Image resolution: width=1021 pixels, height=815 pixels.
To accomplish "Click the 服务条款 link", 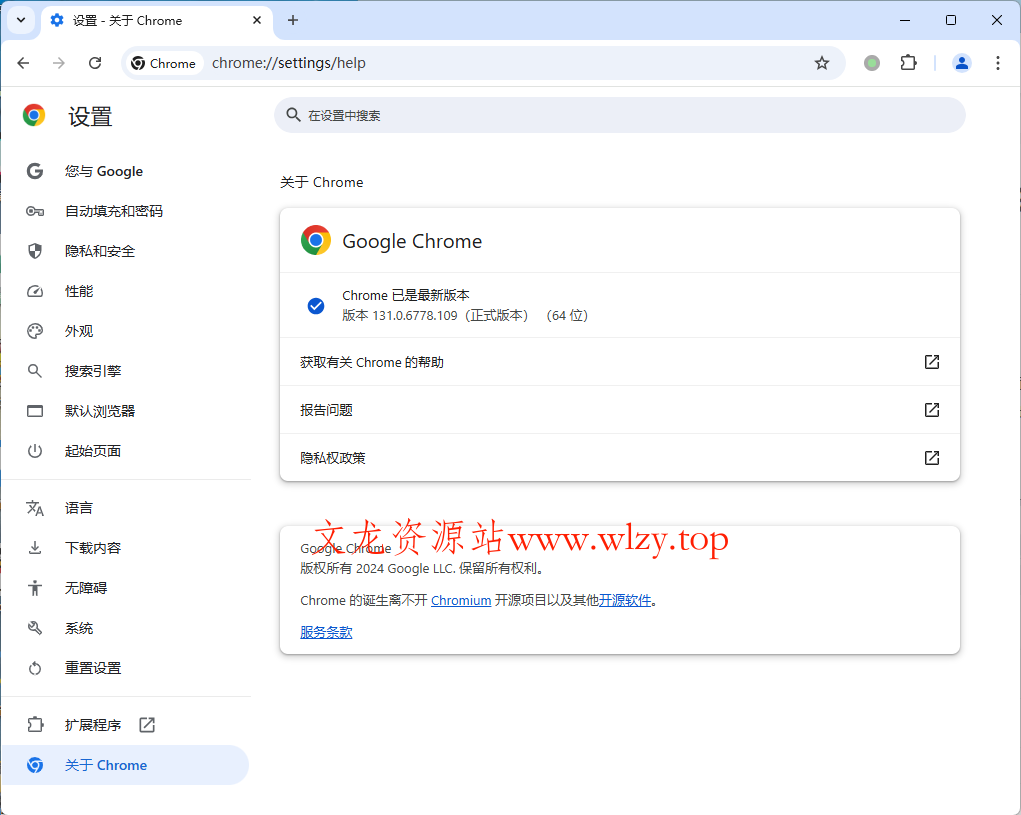I will pyautogui.click(x=325, y=631).
